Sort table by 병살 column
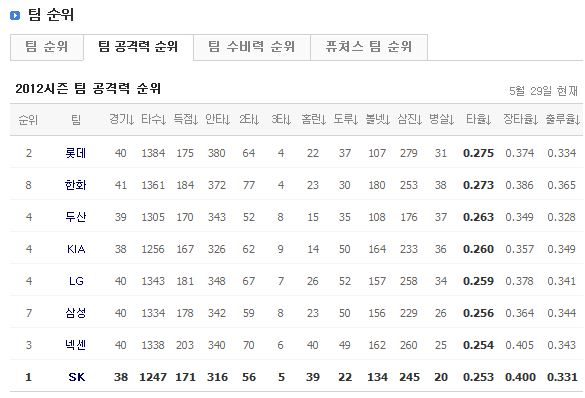The height and width of the screenshot is (398, 585). pos(441,119)
